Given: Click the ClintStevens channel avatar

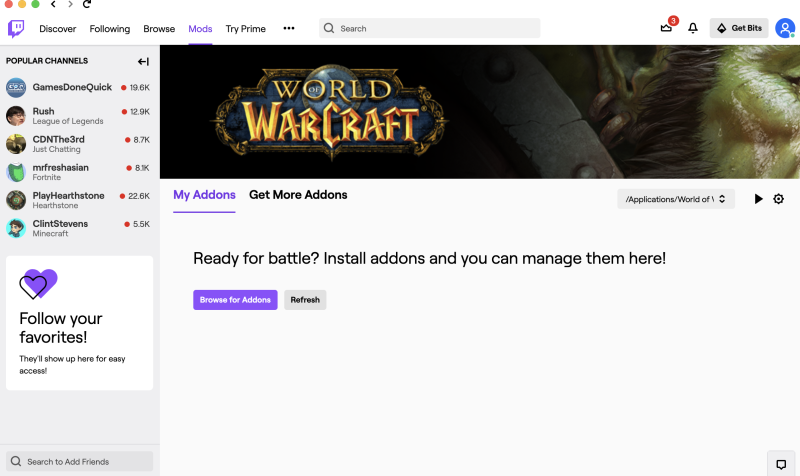Looking at the screenshot, I should (16, 228).
